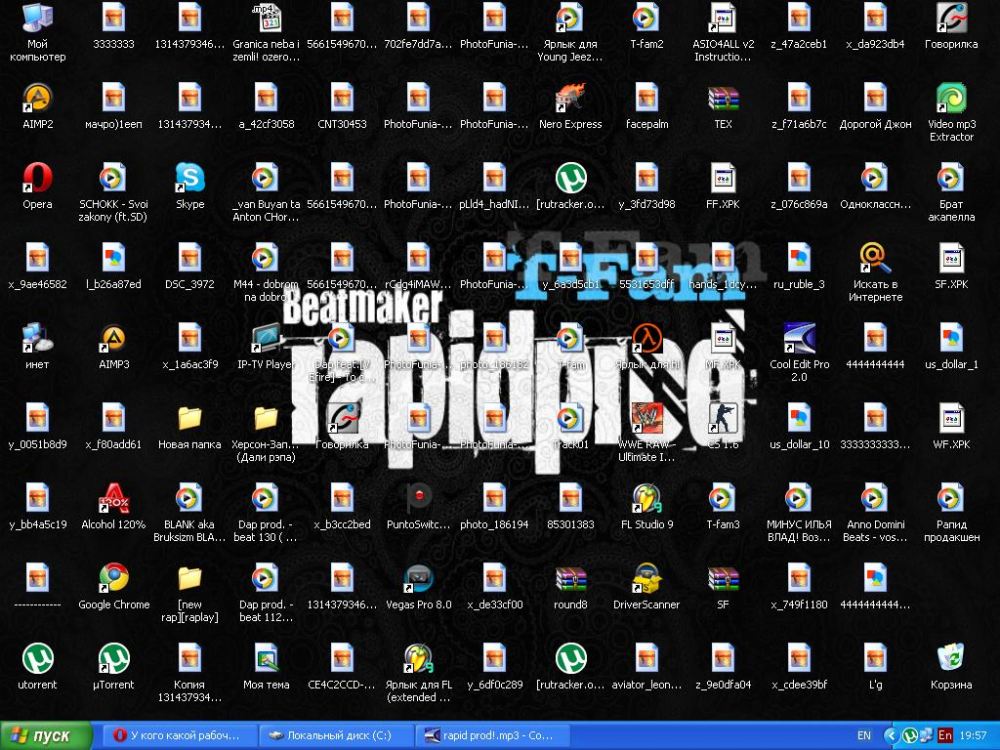Image resolution: width=1000 pixels, height=750 pixels.
Task: Select the Одноклассники shortcut icon
Action: [875, 178]
